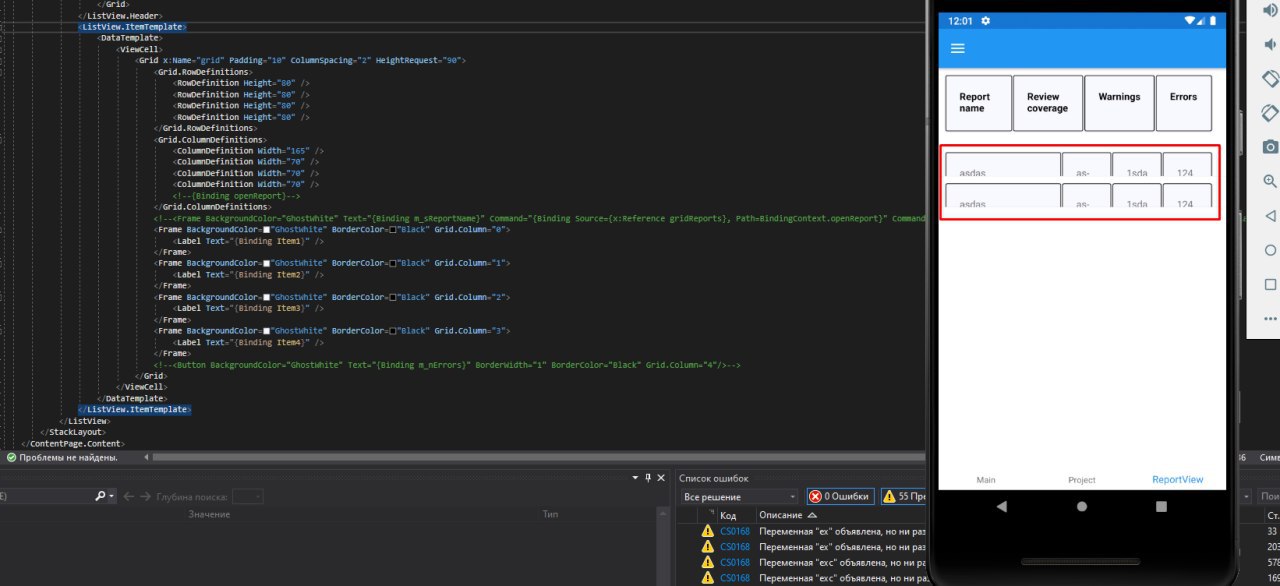The width and height of the screenshot is (1280, 586).
Task: Click the emulator volume down icon
Action: coord(1270,45)
